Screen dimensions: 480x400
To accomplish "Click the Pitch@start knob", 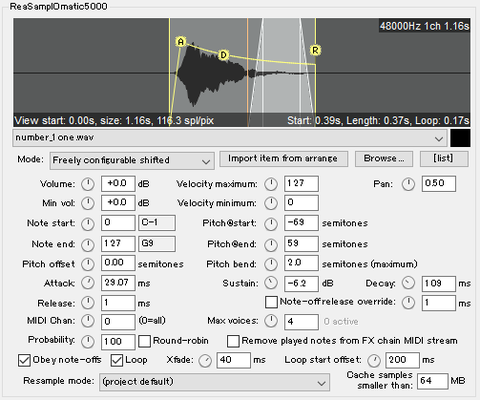I will point(271,224).
